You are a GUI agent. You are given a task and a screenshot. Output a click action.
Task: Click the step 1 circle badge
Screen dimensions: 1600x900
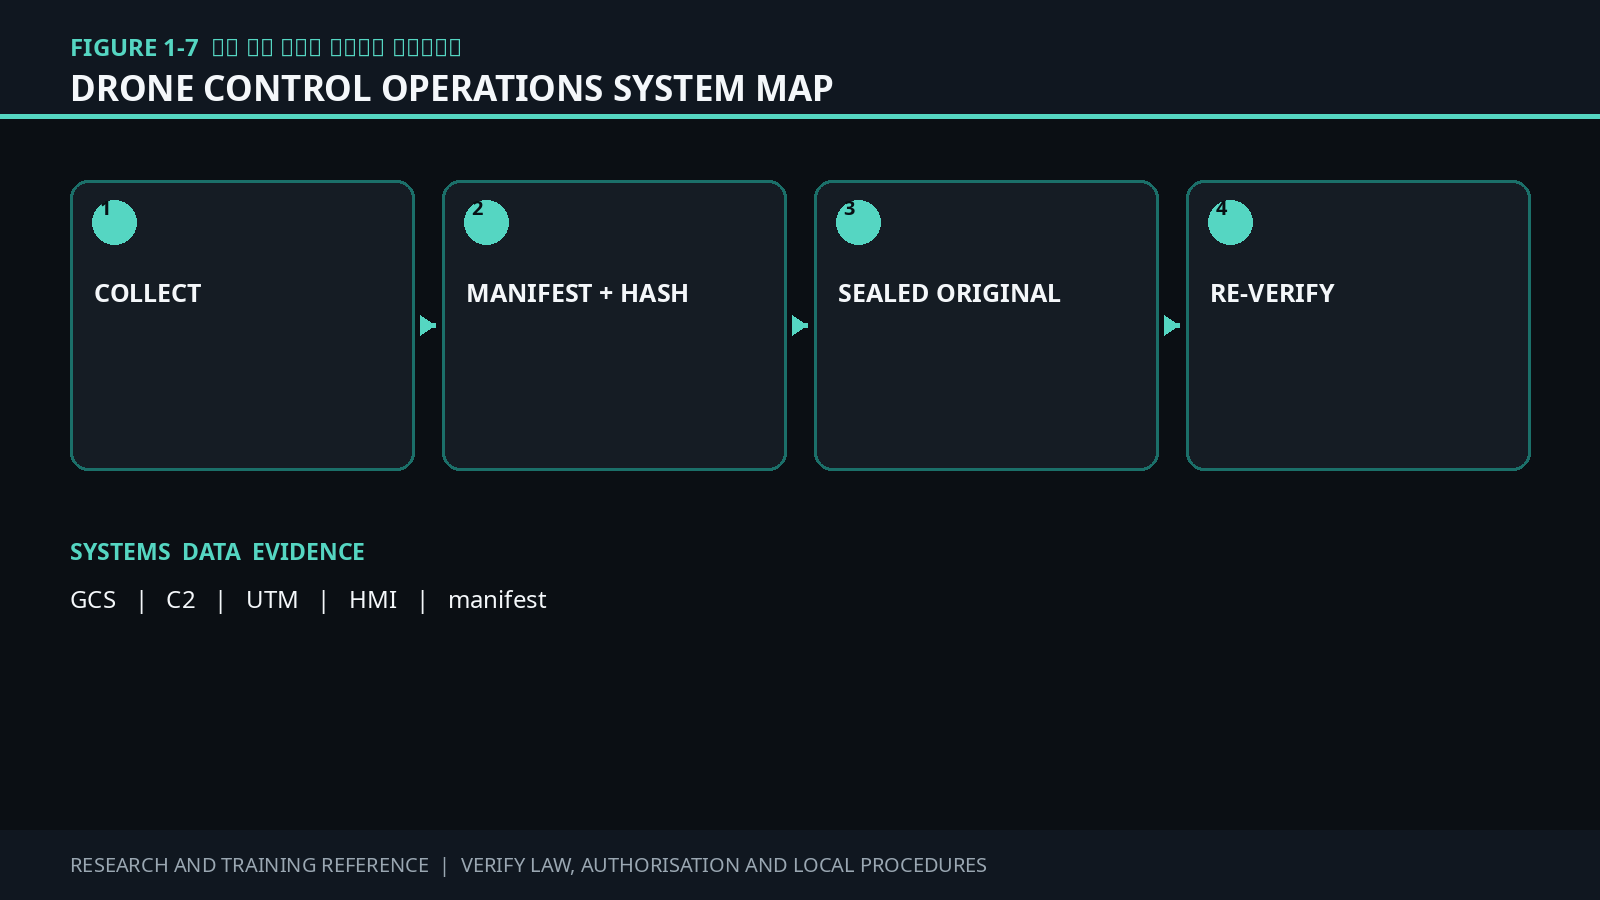coord(114,222)
